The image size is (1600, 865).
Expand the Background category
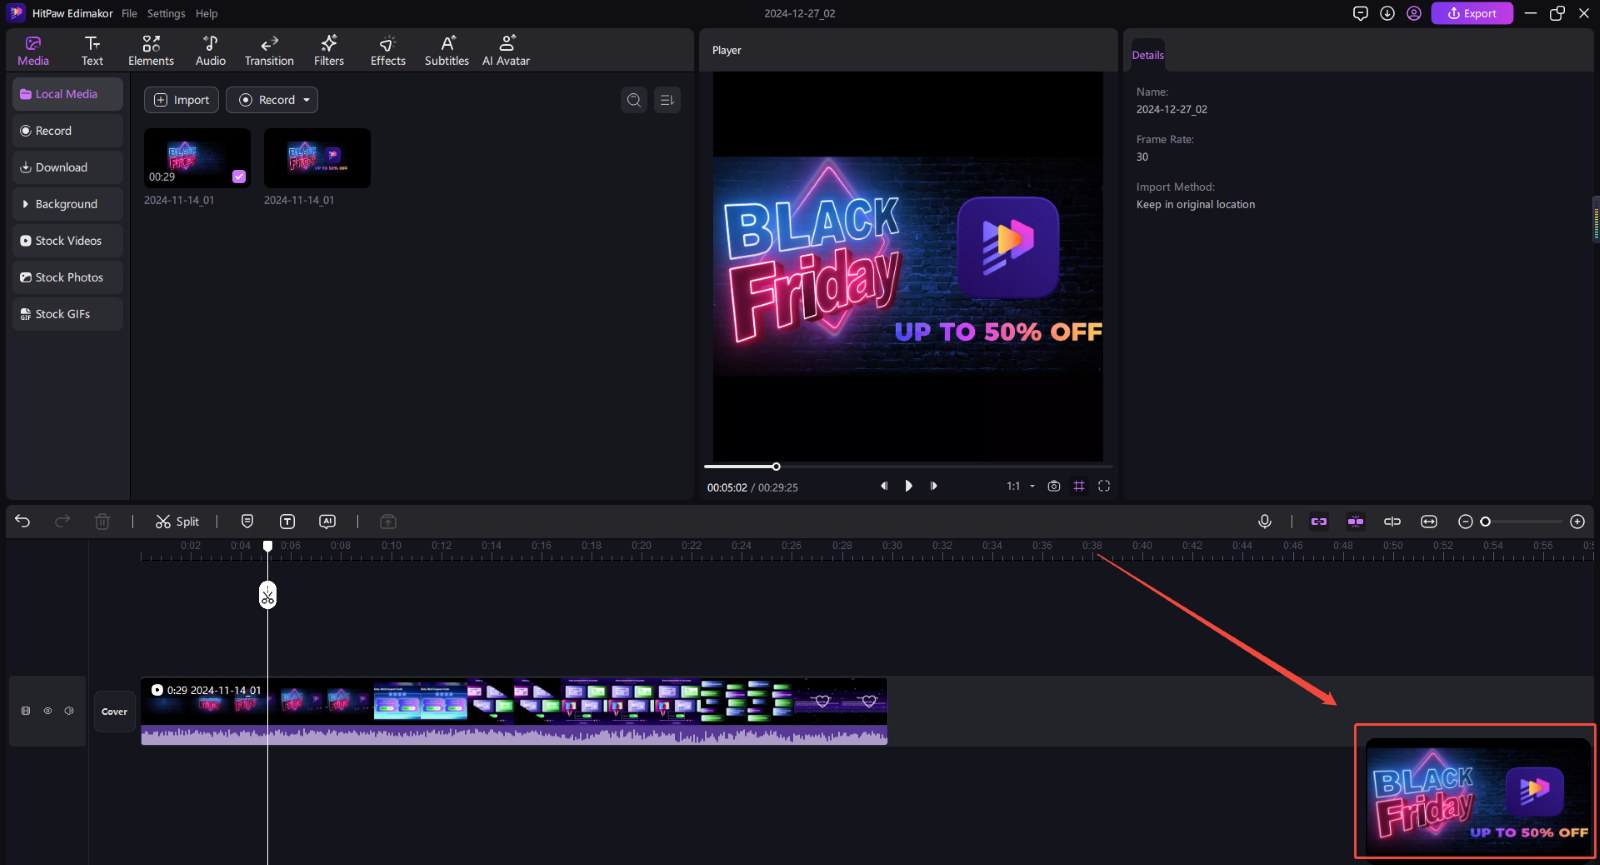[66, 204]
